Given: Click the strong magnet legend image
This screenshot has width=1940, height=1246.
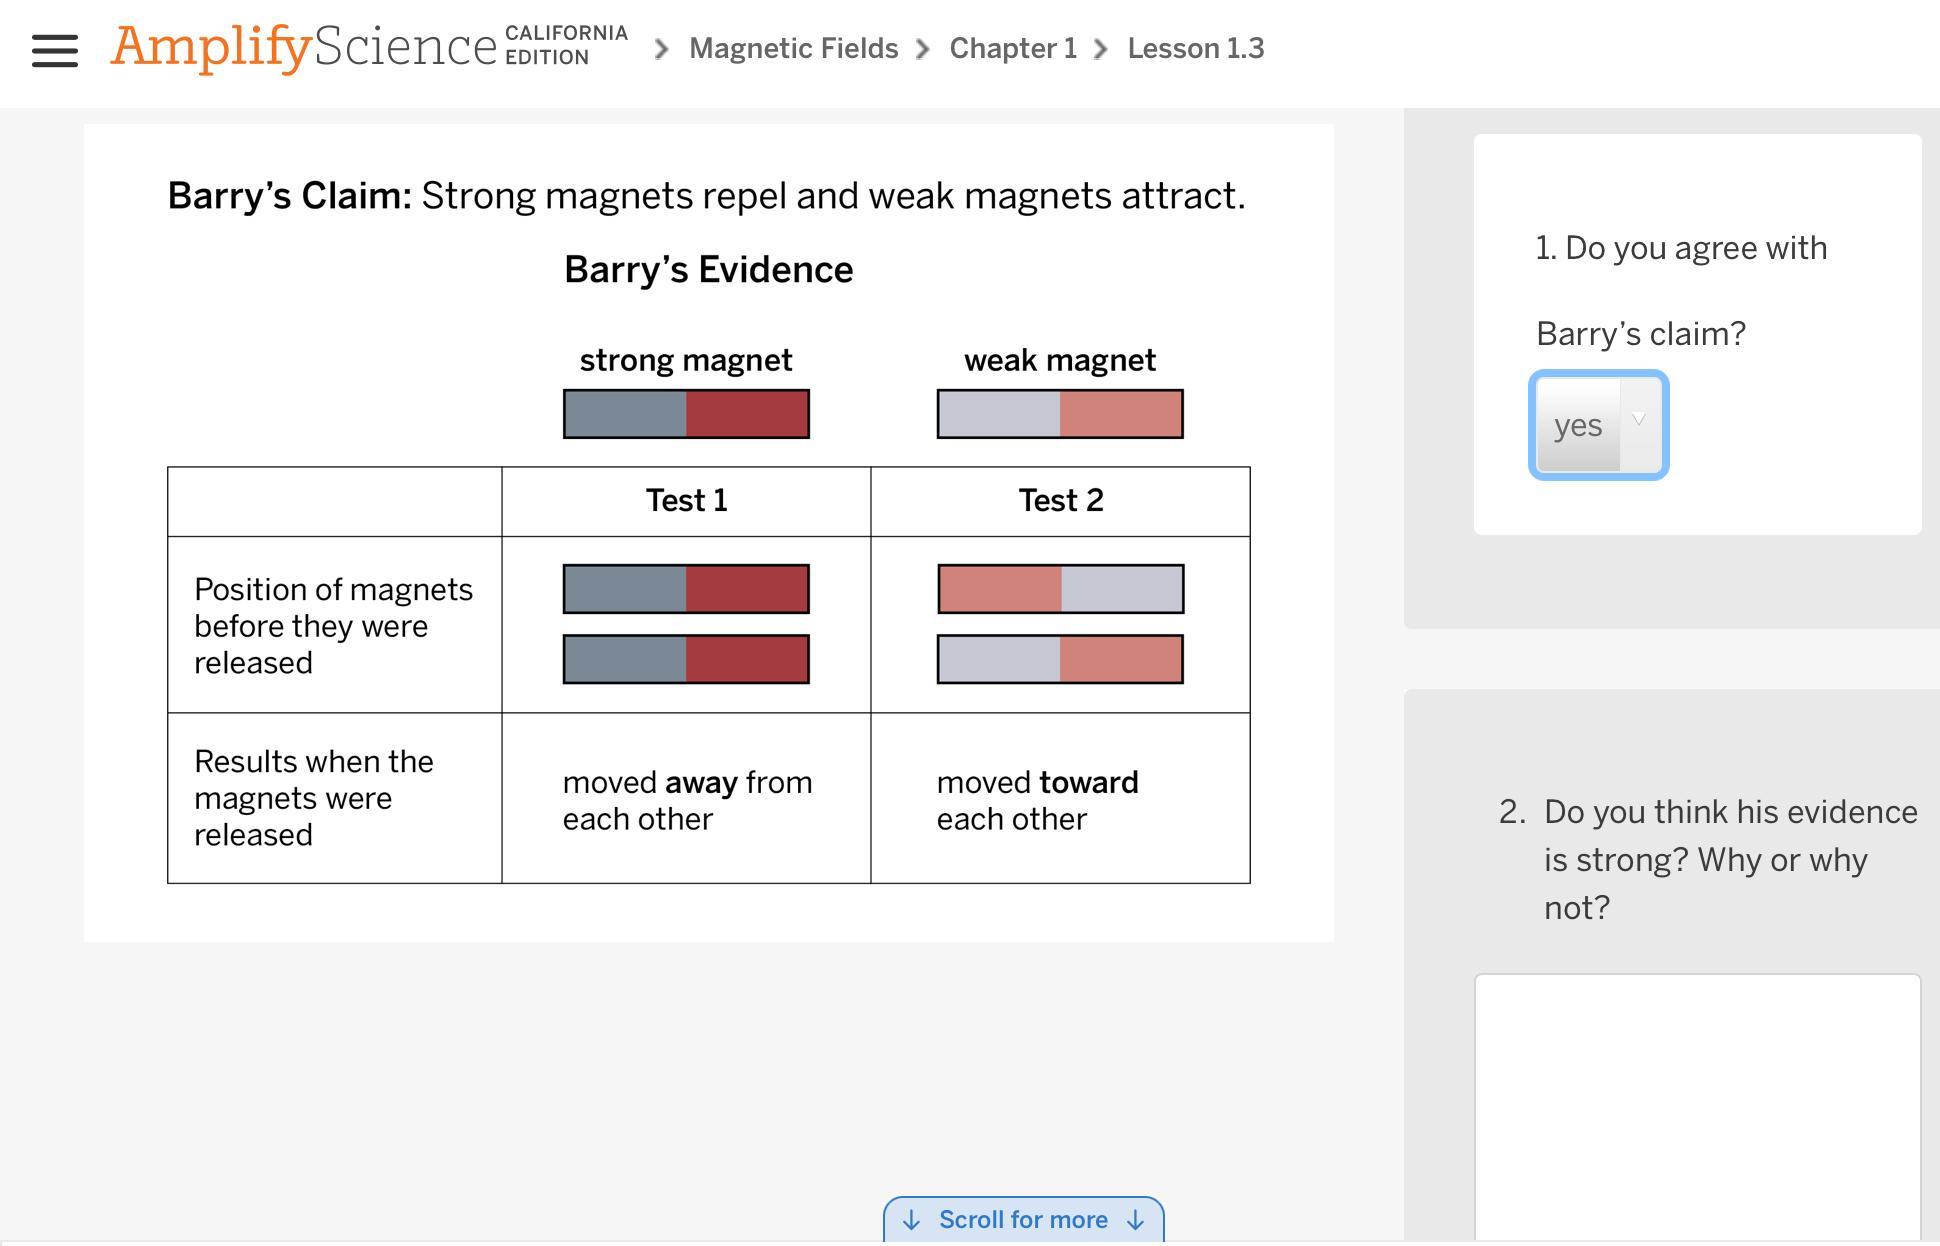Looking at the screenshot, I should (686, 414).
